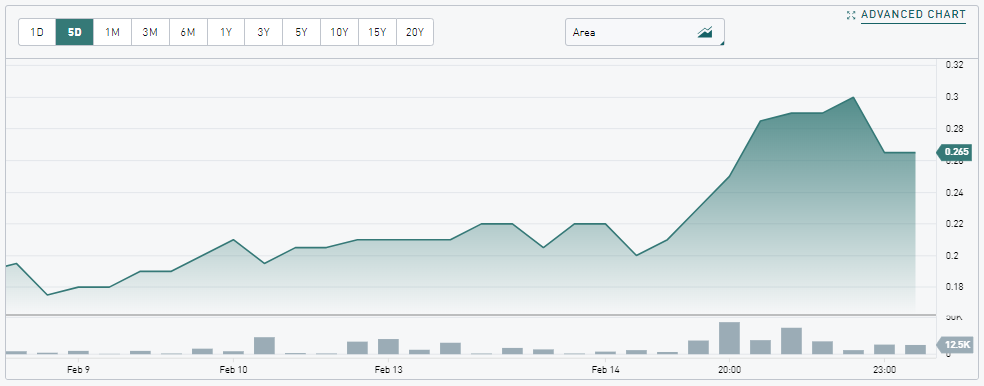Choose the 6M range
This screenshot has height=386, width=984.
(x=188, y=32)
